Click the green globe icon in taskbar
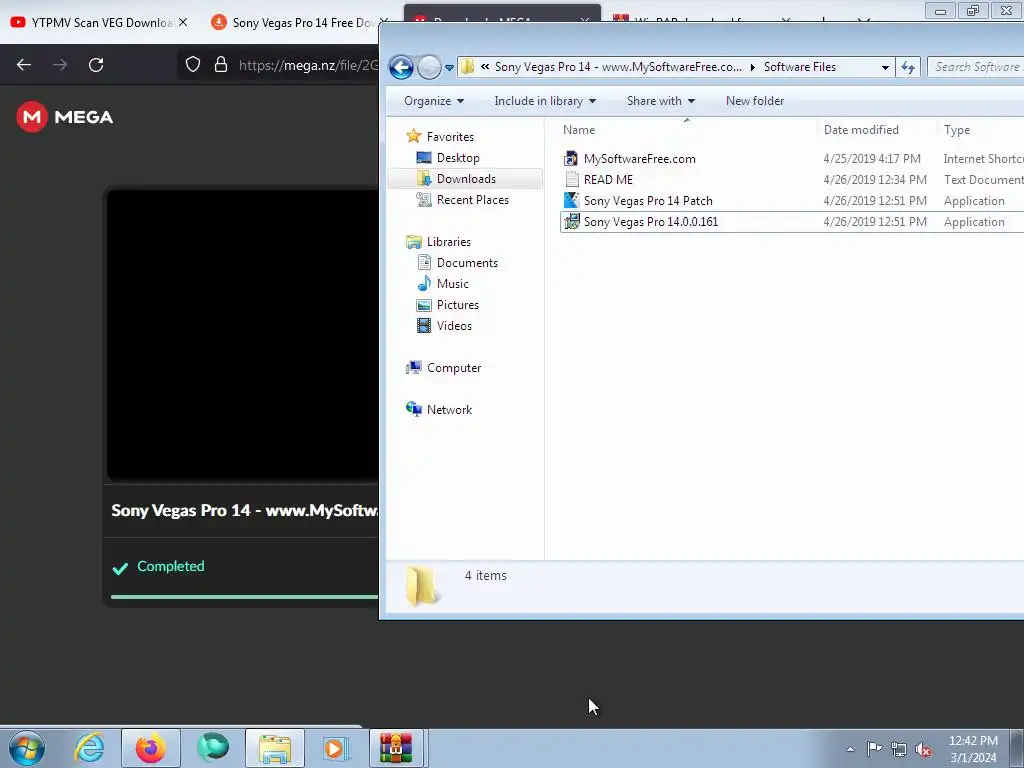 tap(213, 748)
